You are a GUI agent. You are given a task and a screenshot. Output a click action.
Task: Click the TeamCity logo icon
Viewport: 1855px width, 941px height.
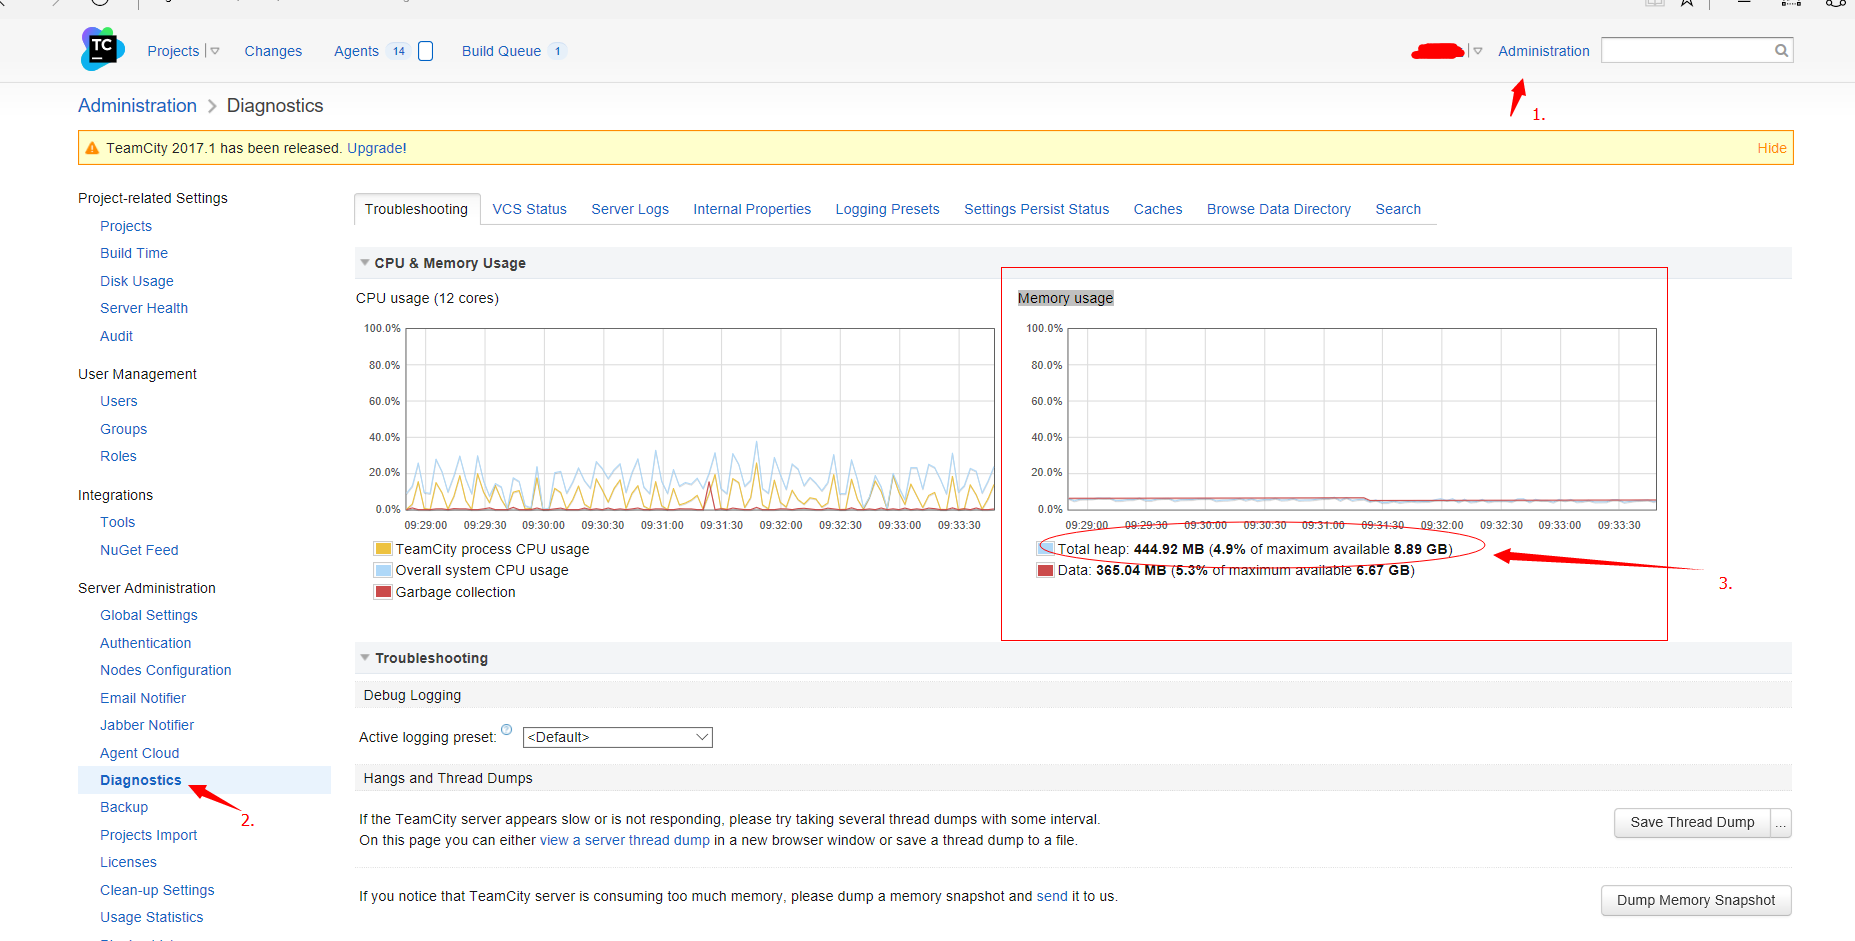102,49
